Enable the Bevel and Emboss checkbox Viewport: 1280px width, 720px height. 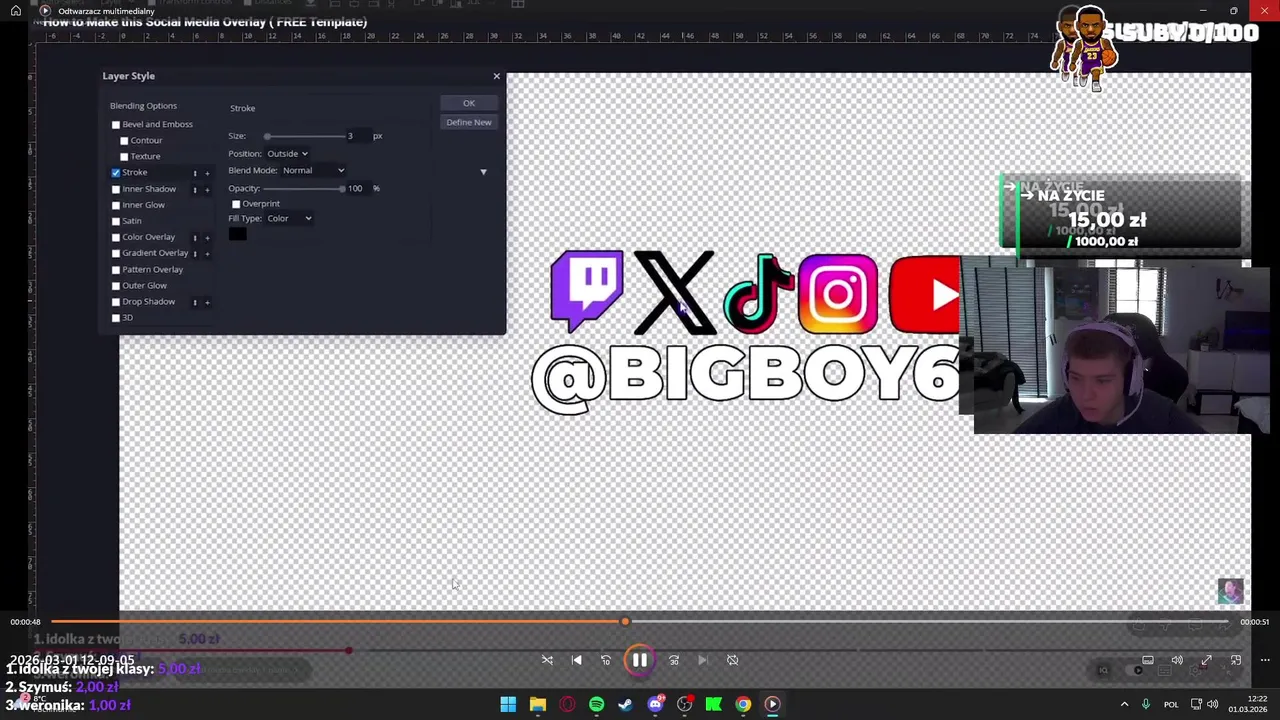tap(116, 124)
